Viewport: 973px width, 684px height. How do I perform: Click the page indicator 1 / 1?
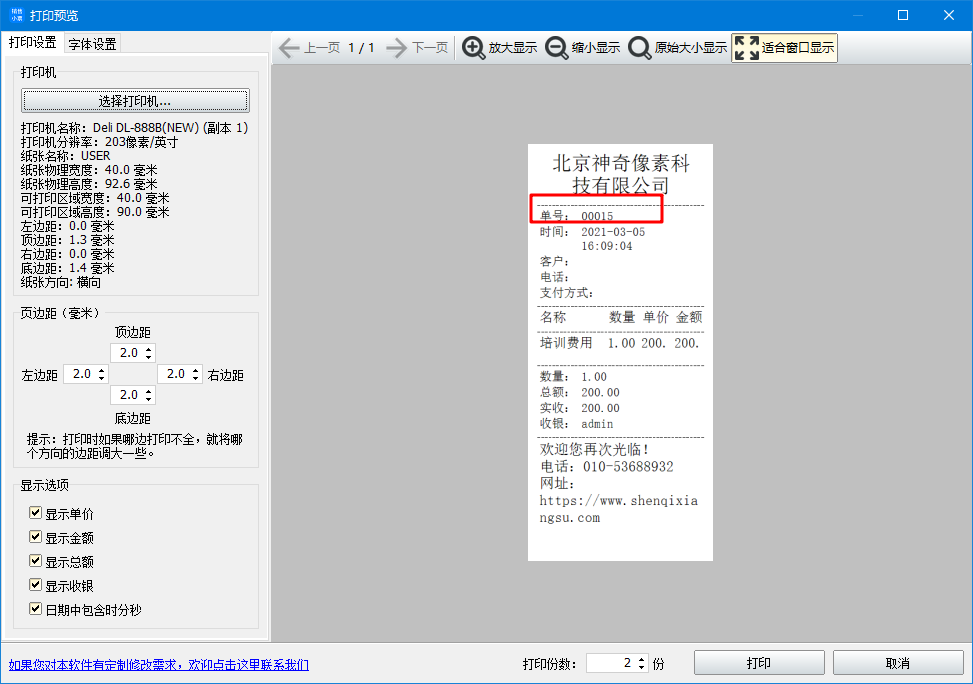point(361,48)
